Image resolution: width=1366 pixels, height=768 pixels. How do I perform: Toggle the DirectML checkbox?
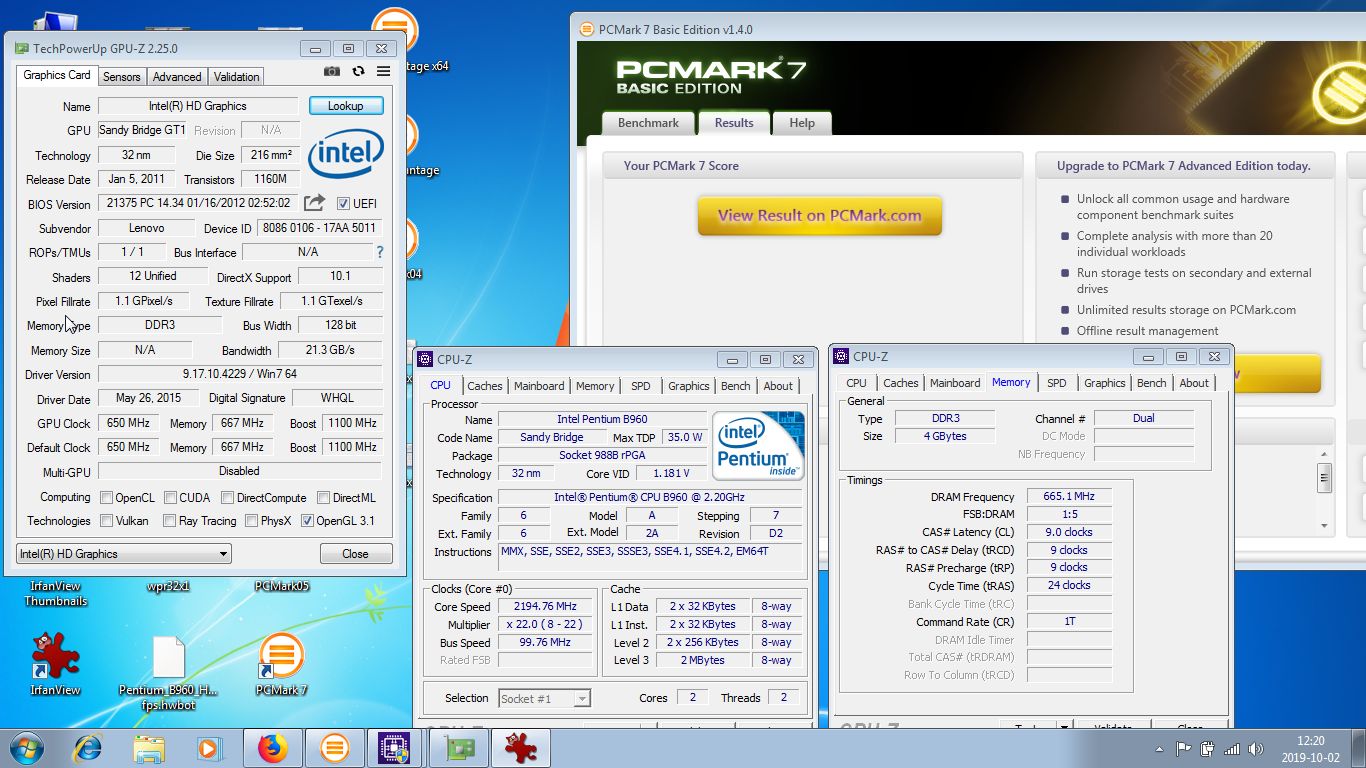tap(323, 497)
